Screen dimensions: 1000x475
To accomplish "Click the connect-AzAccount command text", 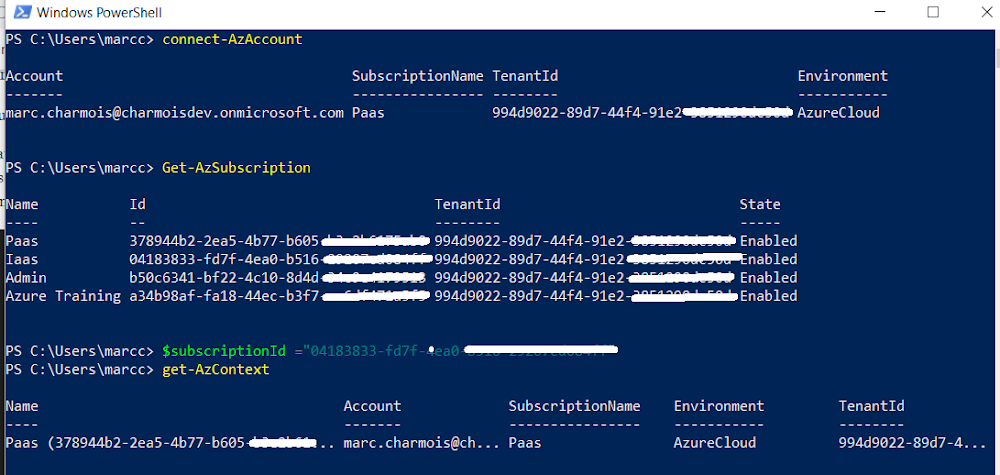I will tap(232, 40).
